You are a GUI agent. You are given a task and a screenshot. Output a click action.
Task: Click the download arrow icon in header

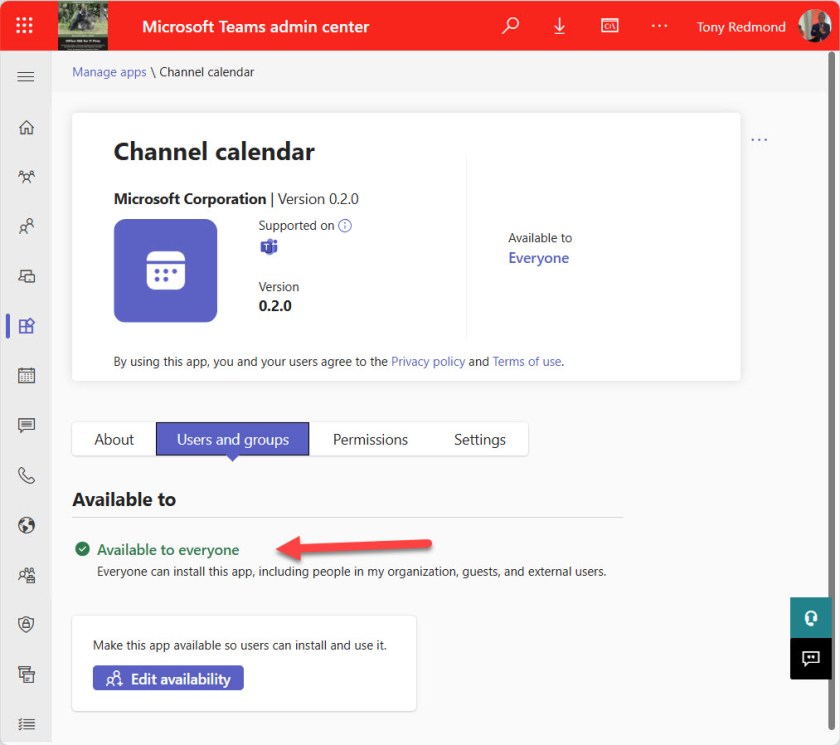pos(559,25)
